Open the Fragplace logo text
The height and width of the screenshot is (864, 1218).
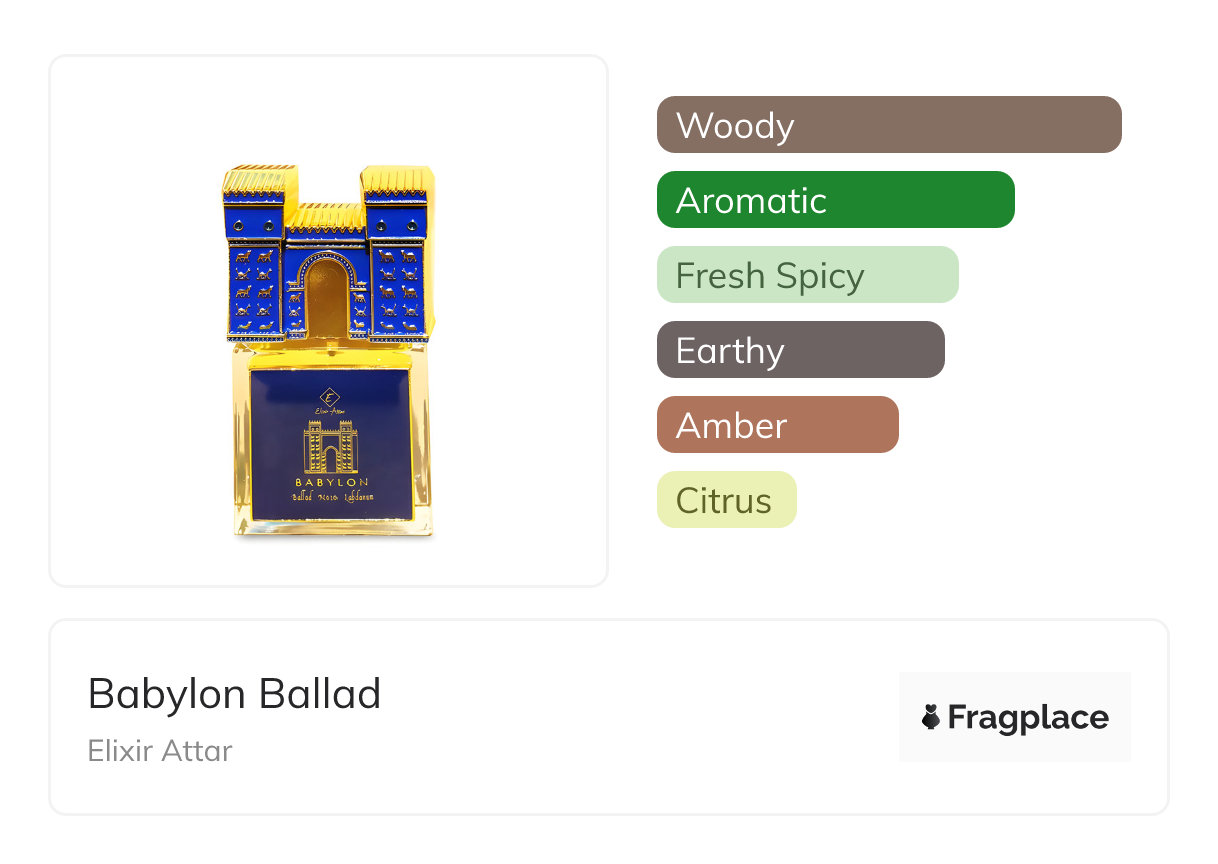click(1028, 717)
